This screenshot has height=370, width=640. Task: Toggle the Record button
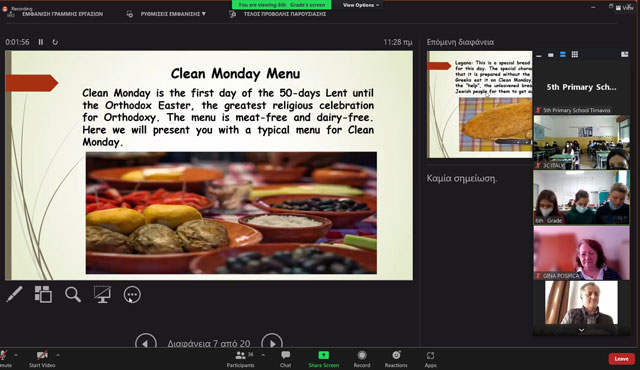coord(362,359)
